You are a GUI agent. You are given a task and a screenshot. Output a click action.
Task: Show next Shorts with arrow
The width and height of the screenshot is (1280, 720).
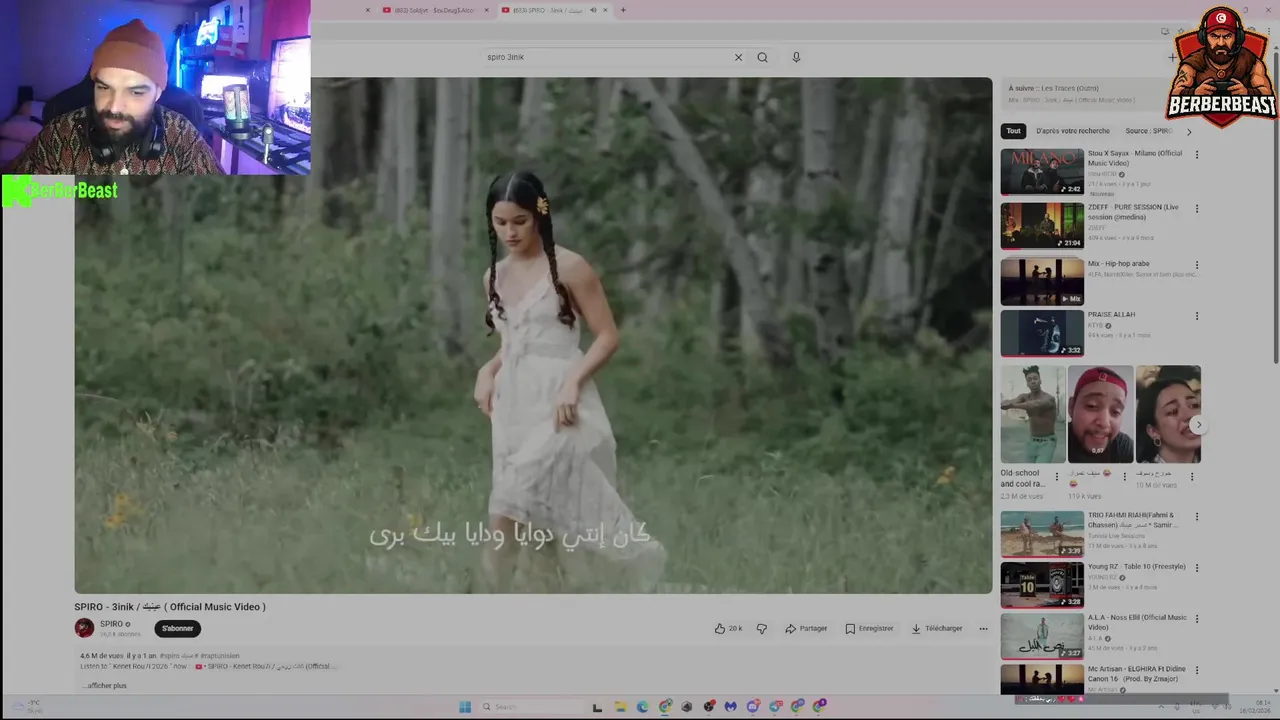coord(1198,425)
